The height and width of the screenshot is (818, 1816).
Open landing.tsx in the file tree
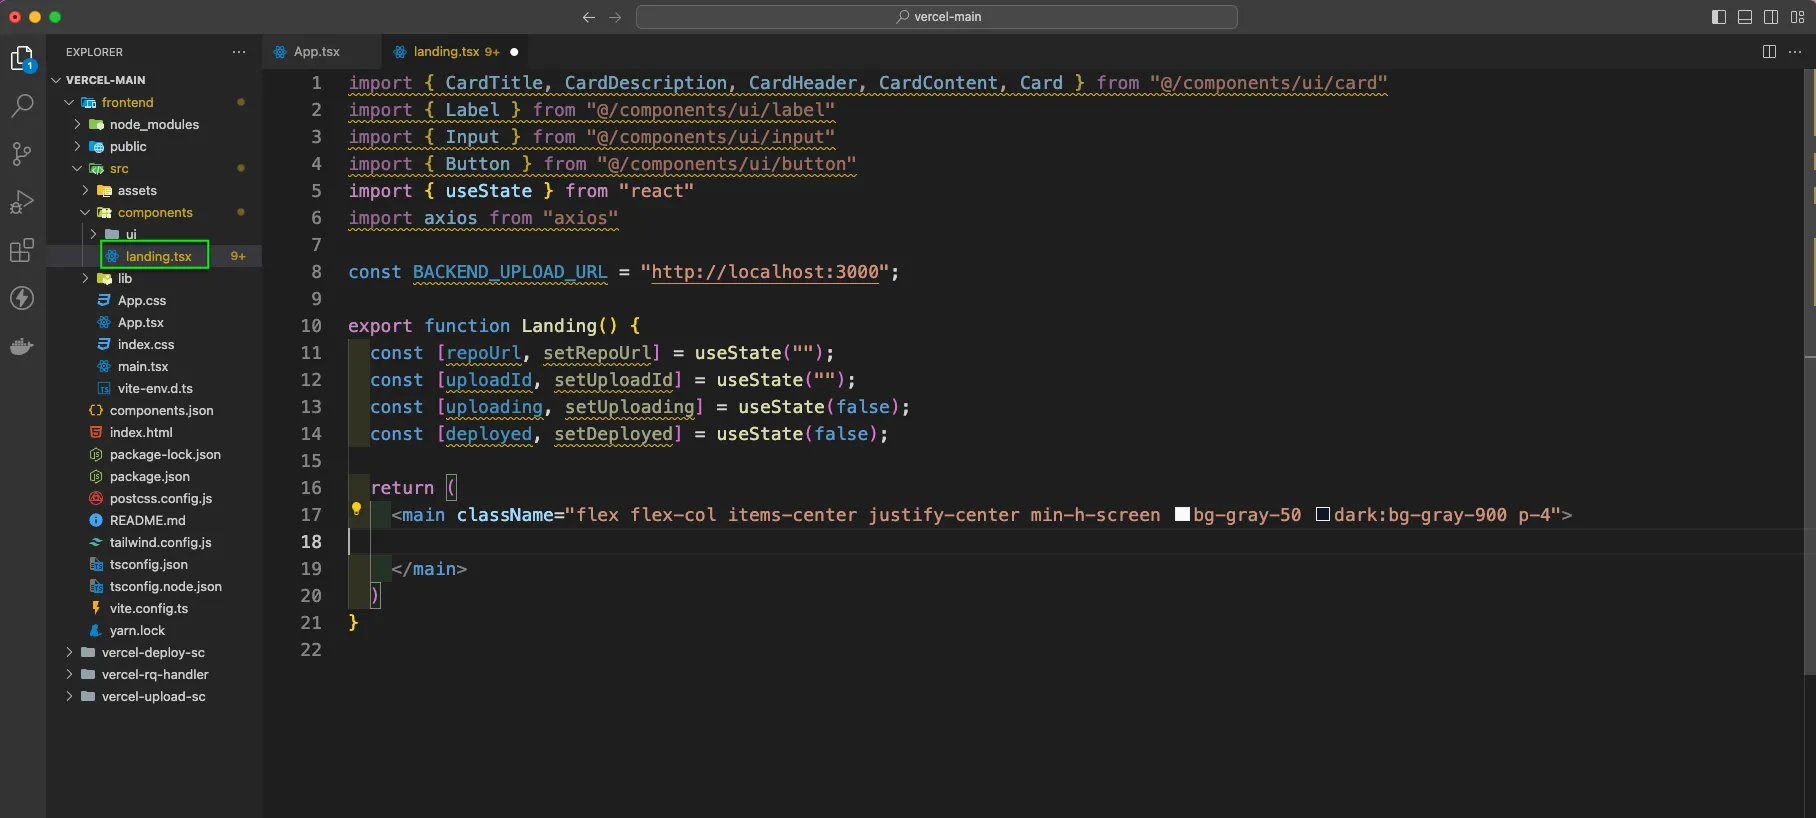pyautogui.click(x=158, y=256)
